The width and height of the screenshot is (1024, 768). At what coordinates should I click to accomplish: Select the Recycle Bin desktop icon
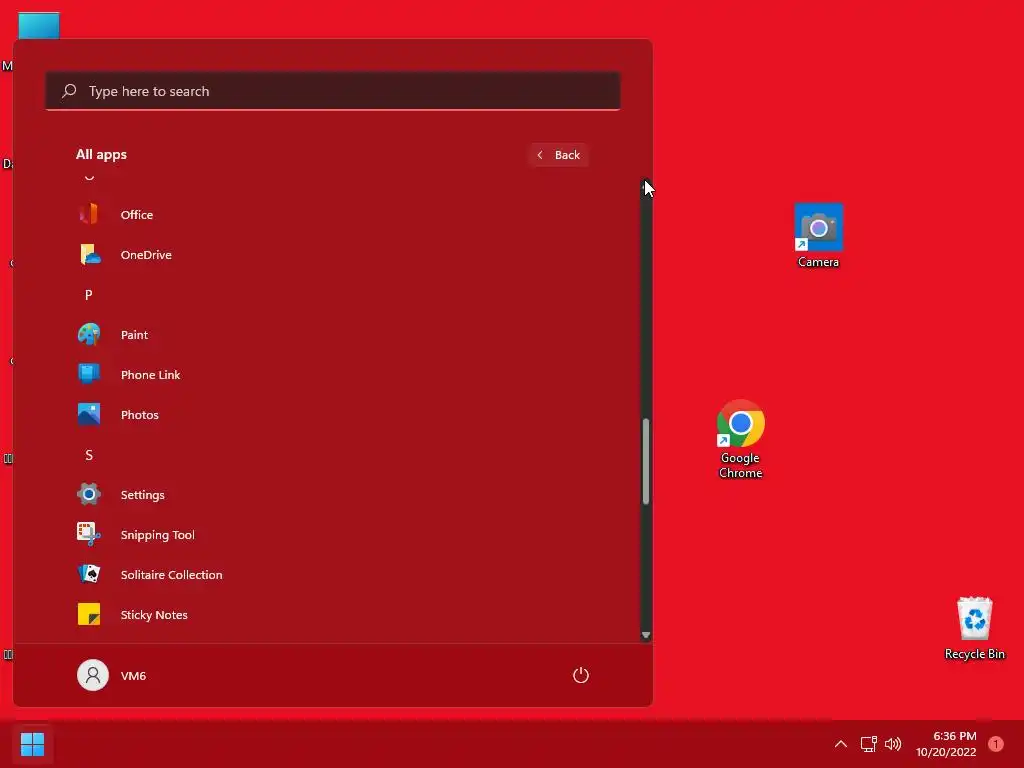[974, 628]
